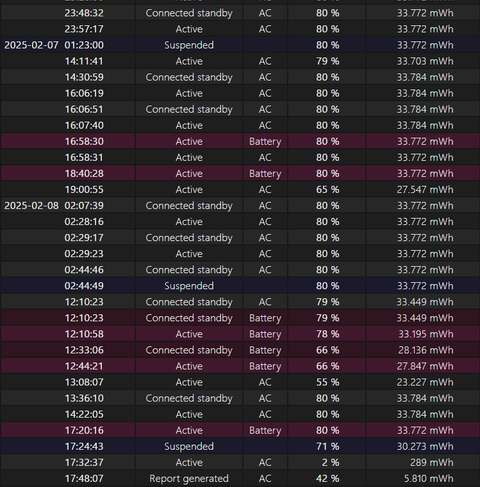Image resolution: width=480 pixels, height=487 pixels.
Task: Click the 12:33:06 Connected standby cell
Action: (189, 350)
